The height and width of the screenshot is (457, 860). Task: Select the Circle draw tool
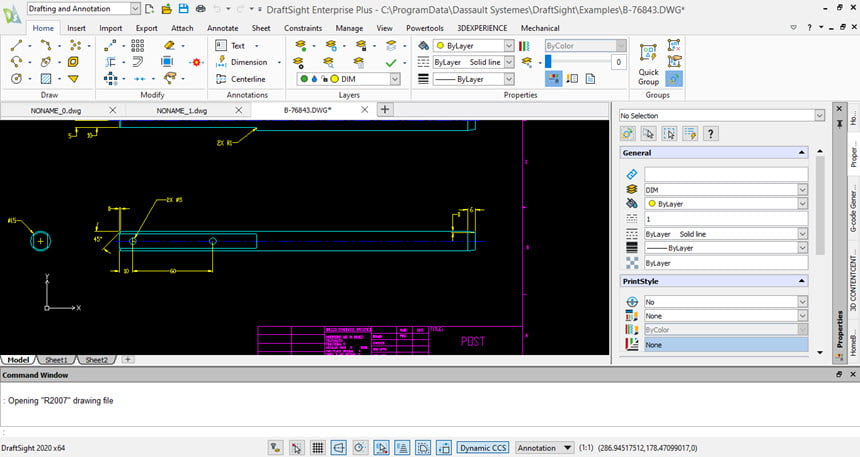16,78
